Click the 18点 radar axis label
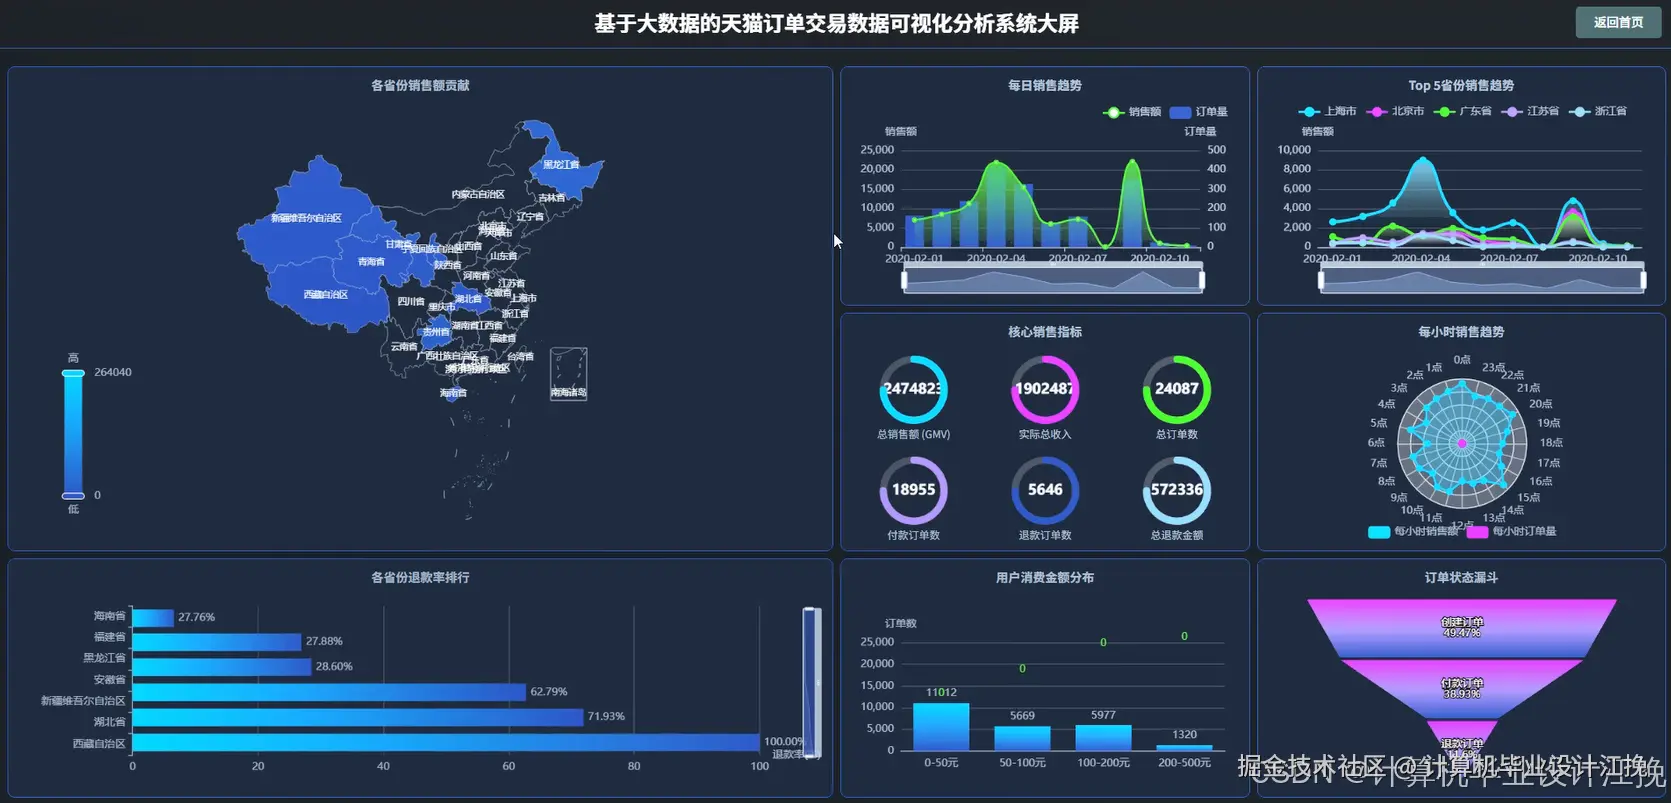The width and height of the screenshot is (1671, 803). pyautogui.click(x=1551, y=442)
